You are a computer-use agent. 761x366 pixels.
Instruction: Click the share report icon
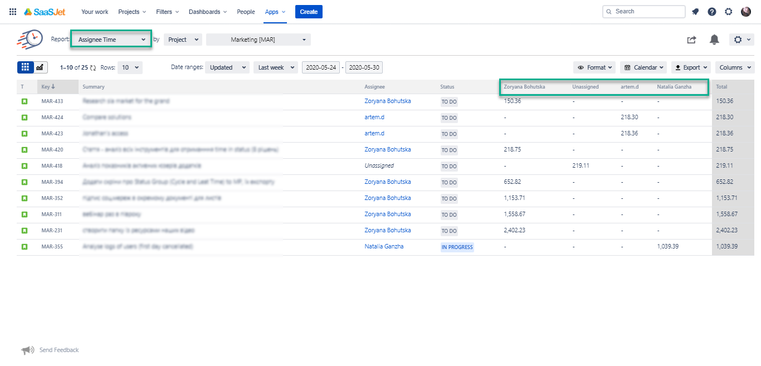coord(691,40)
